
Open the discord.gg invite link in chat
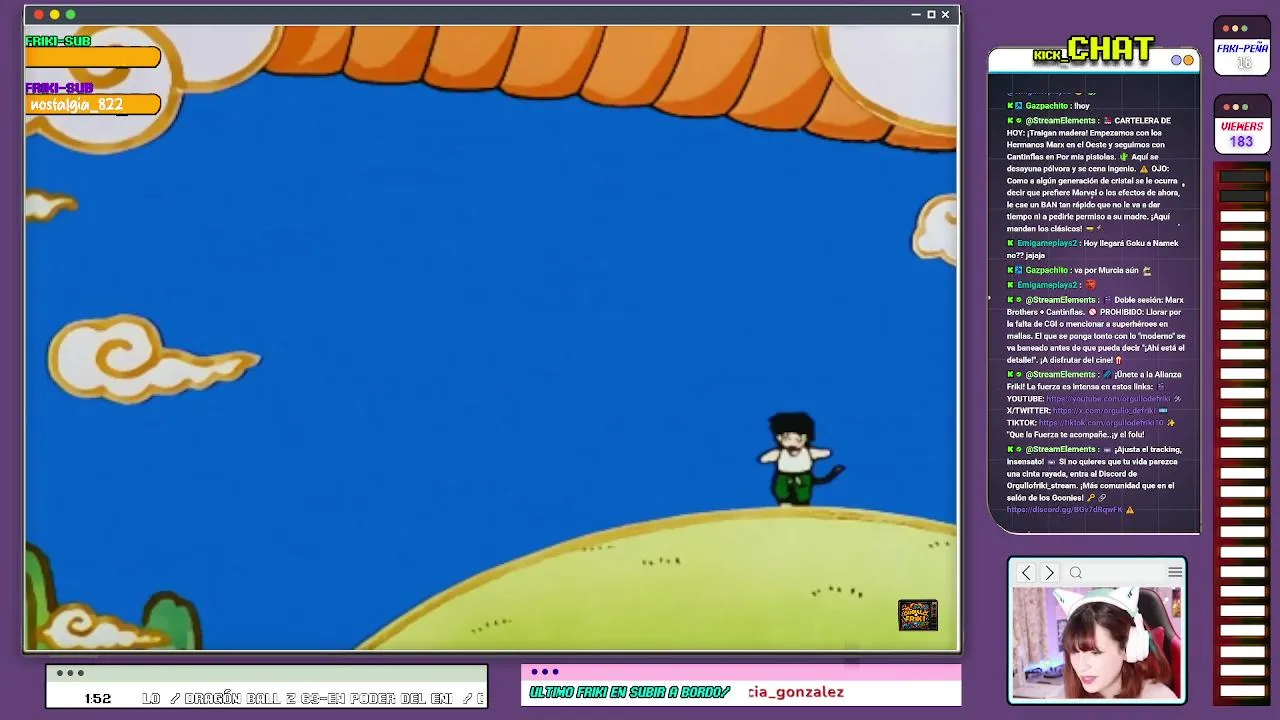(x=1065, y=510)
